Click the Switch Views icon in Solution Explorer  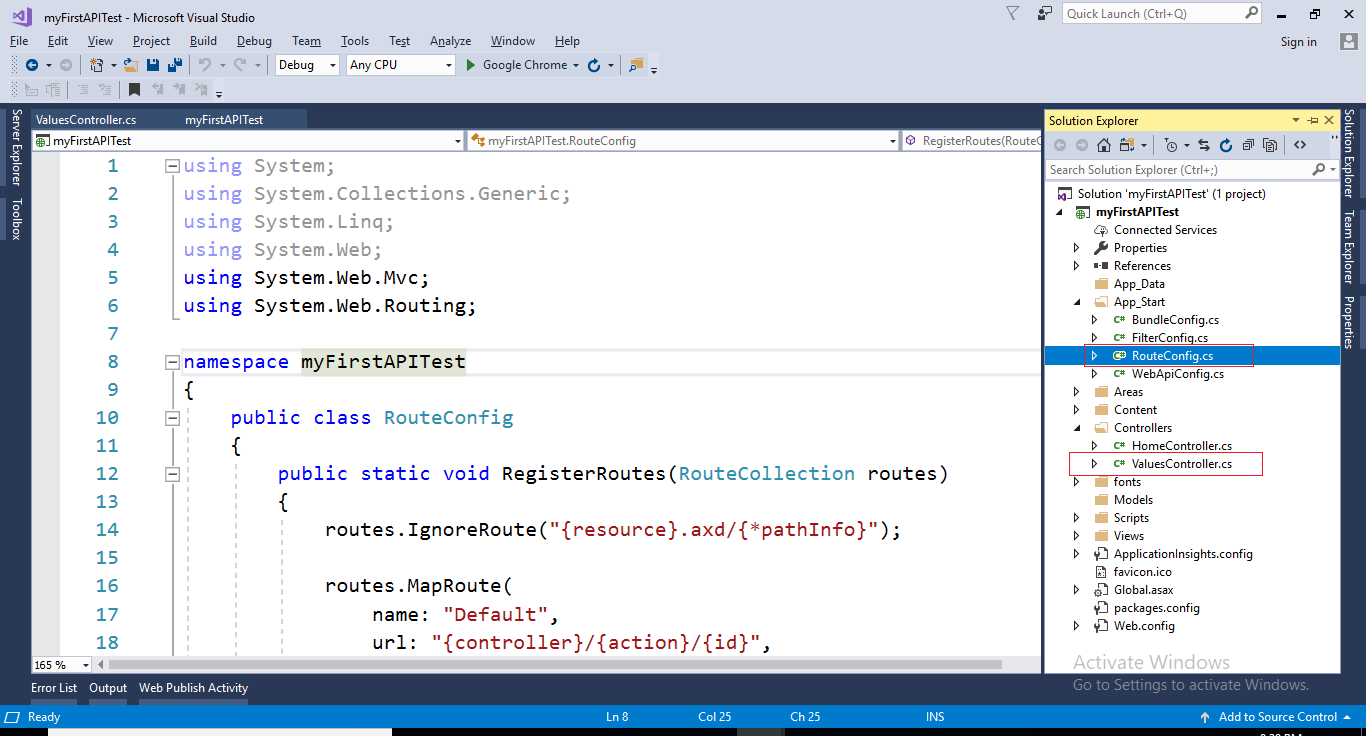pos(1127,145)
